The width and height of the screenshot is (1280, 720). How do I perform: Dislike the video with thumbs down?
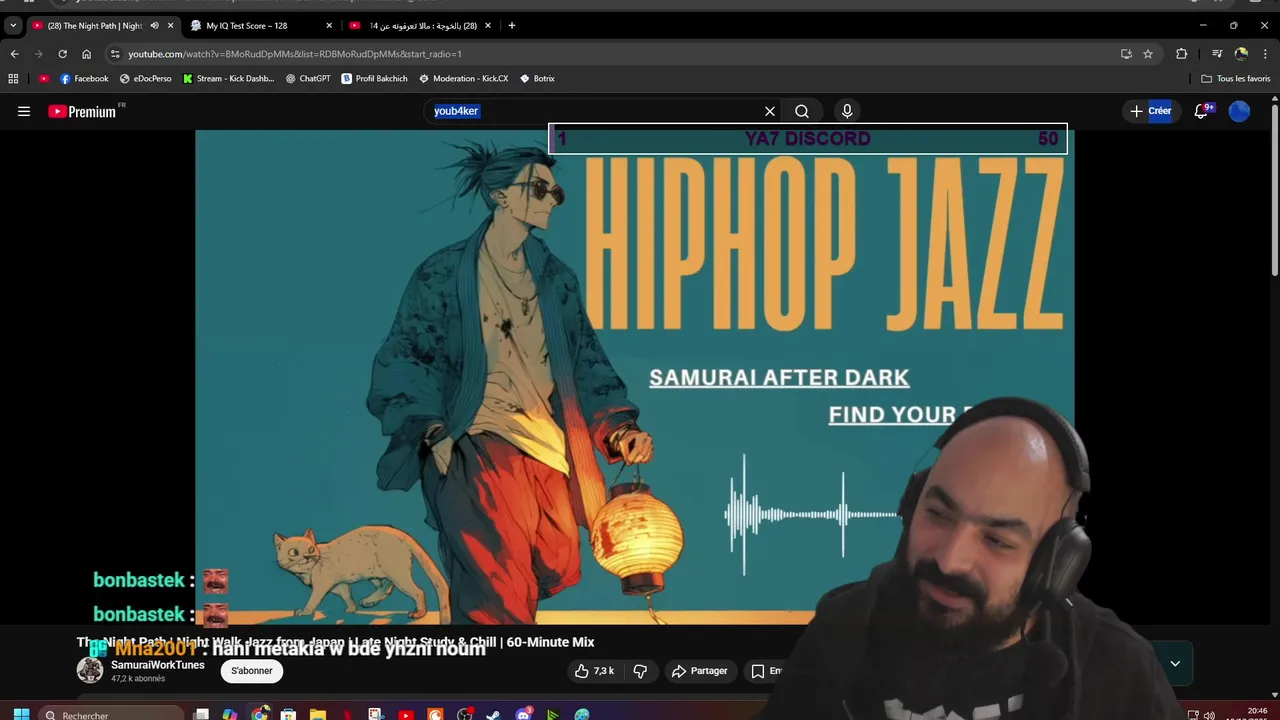[x=641, y=671]
